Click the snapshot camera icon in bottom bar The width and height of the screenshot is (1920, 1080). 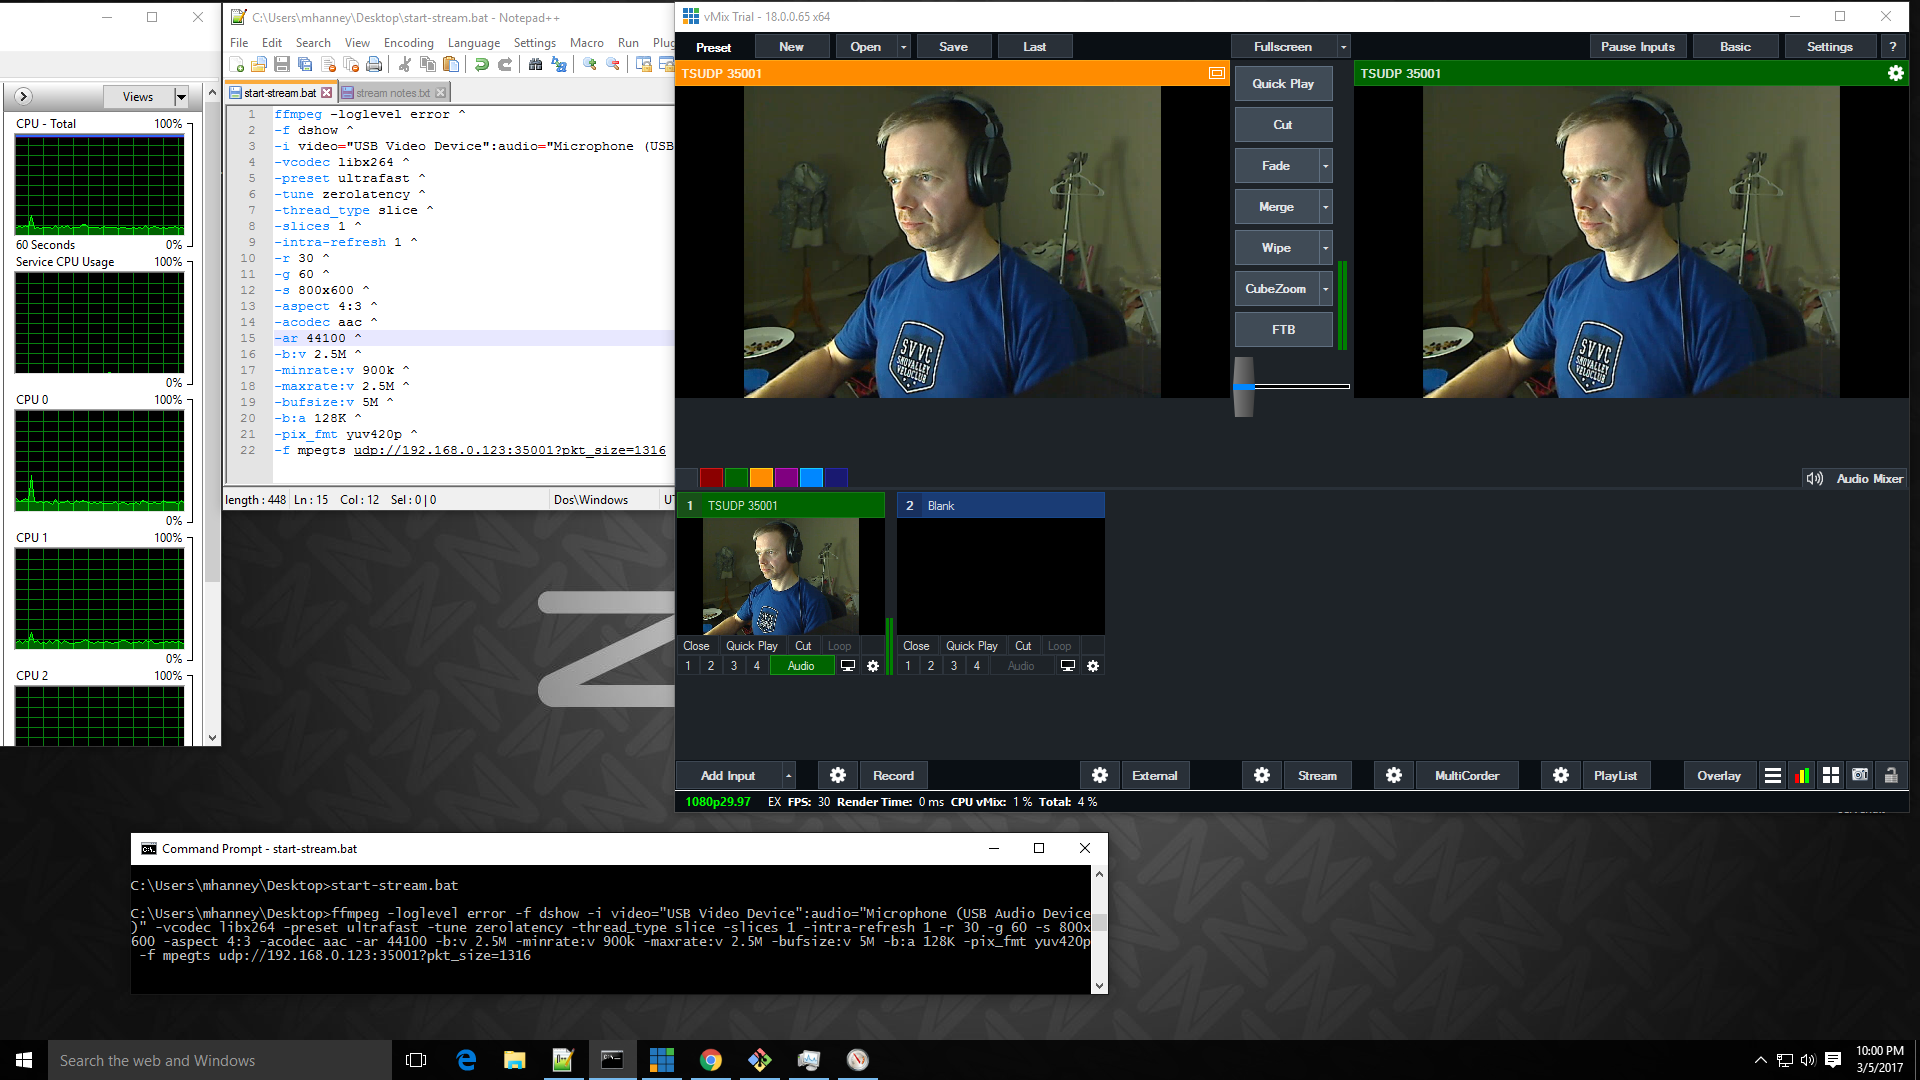click(1860, 776)
